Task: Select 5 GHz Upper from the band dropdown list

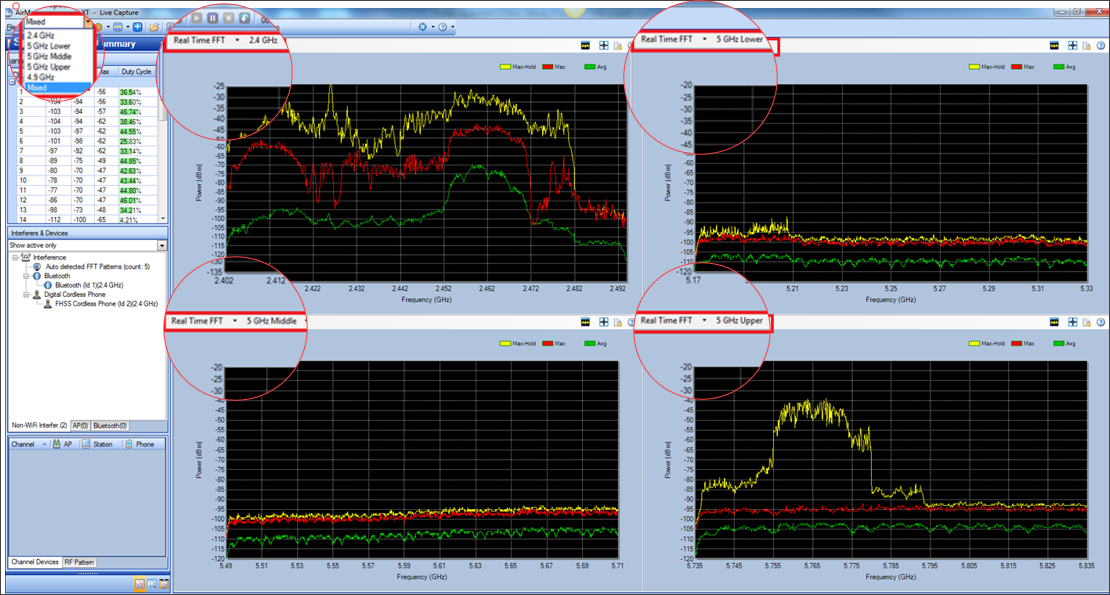Action: [49, 67]
